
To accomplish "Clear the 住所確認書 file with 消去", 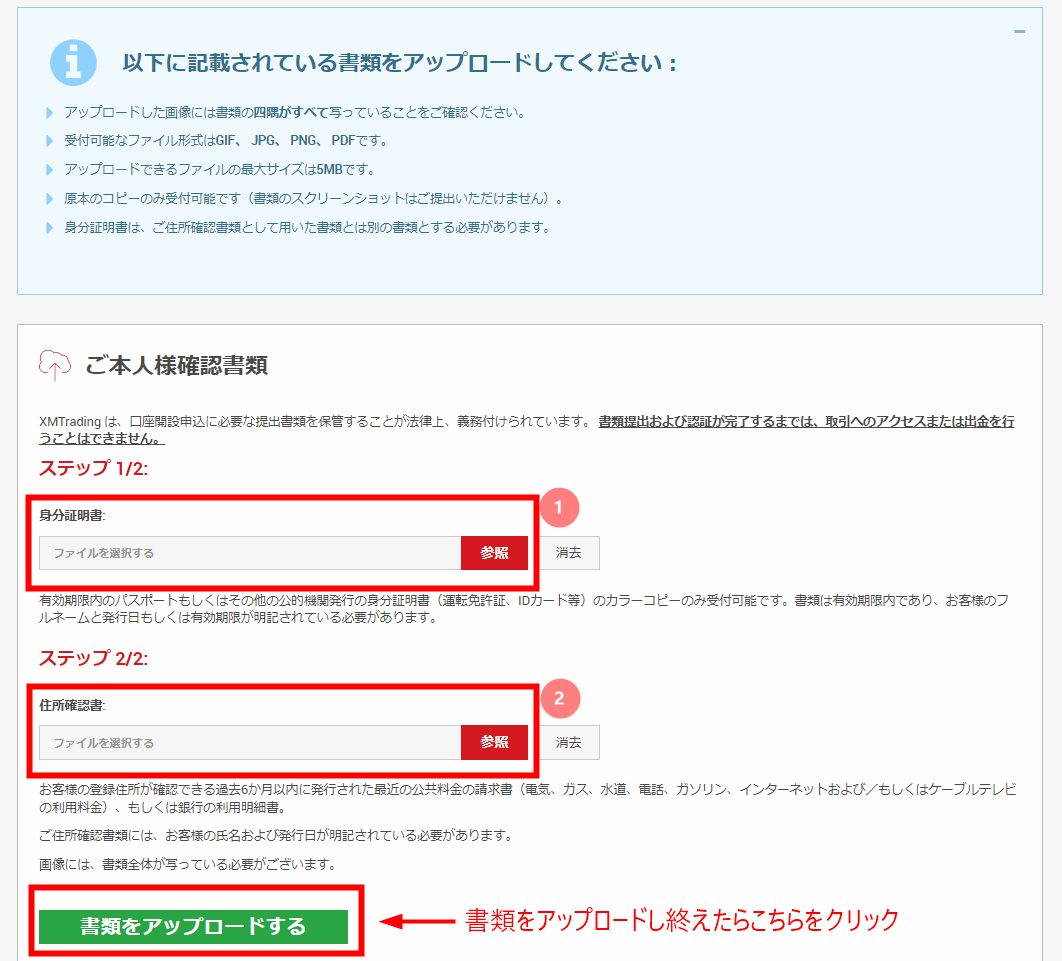I will click(x=569, y=743).
